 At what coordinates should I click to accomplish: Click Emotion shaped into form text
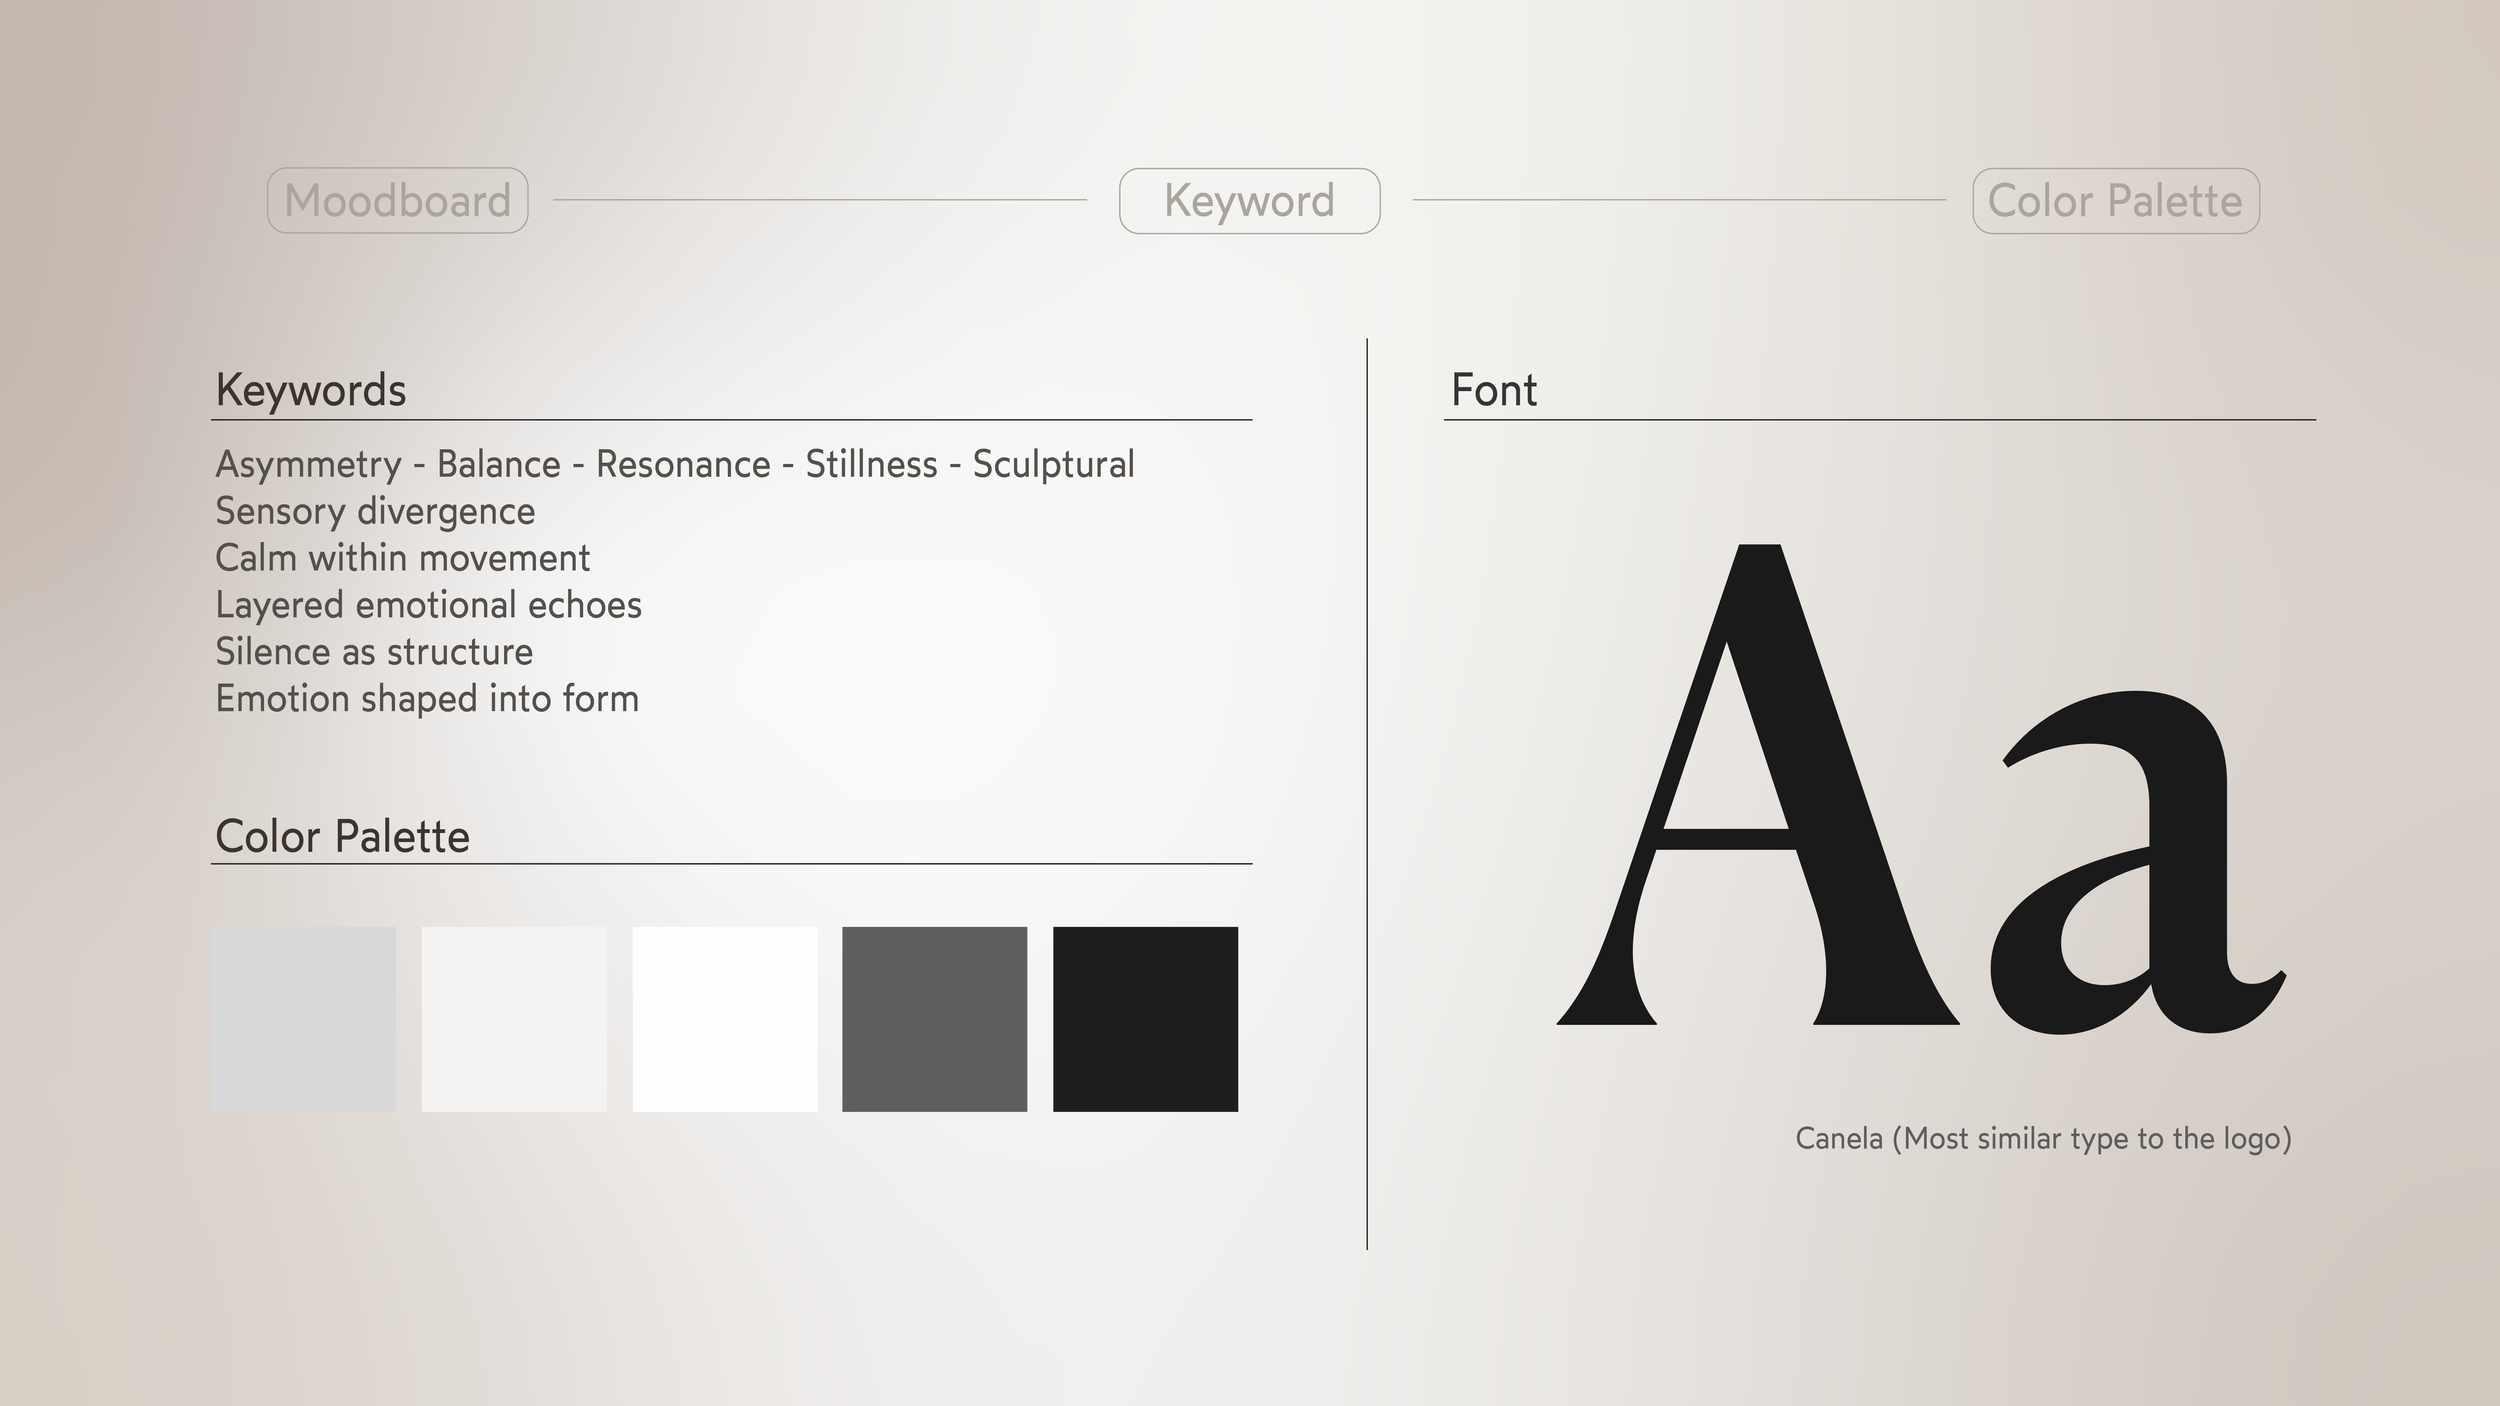coord(427,699)
